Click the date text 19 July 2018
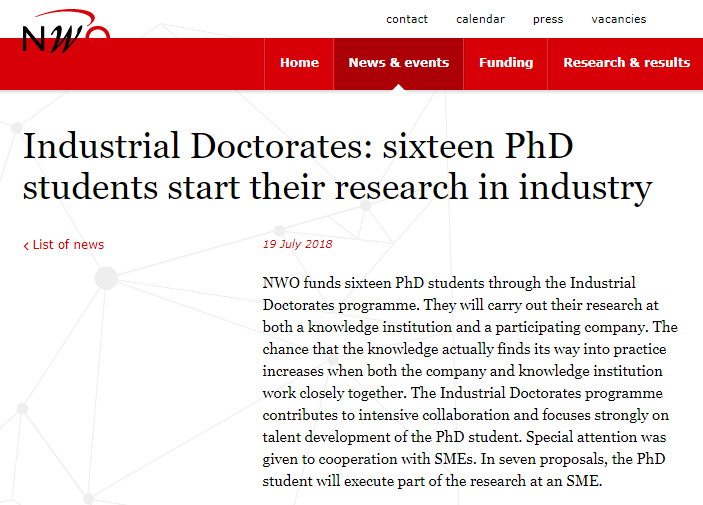The width and height of the screenshot is (703, 505). 297,244
